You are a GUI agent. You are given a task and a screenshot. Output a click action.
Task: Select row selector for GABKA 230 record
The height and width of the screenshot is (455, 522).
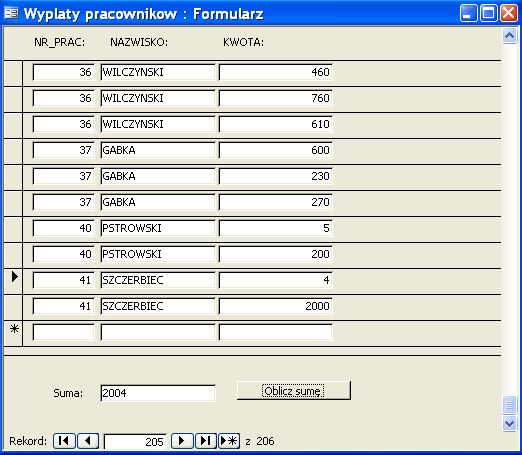pyautogui.click(x=13, y=177)
